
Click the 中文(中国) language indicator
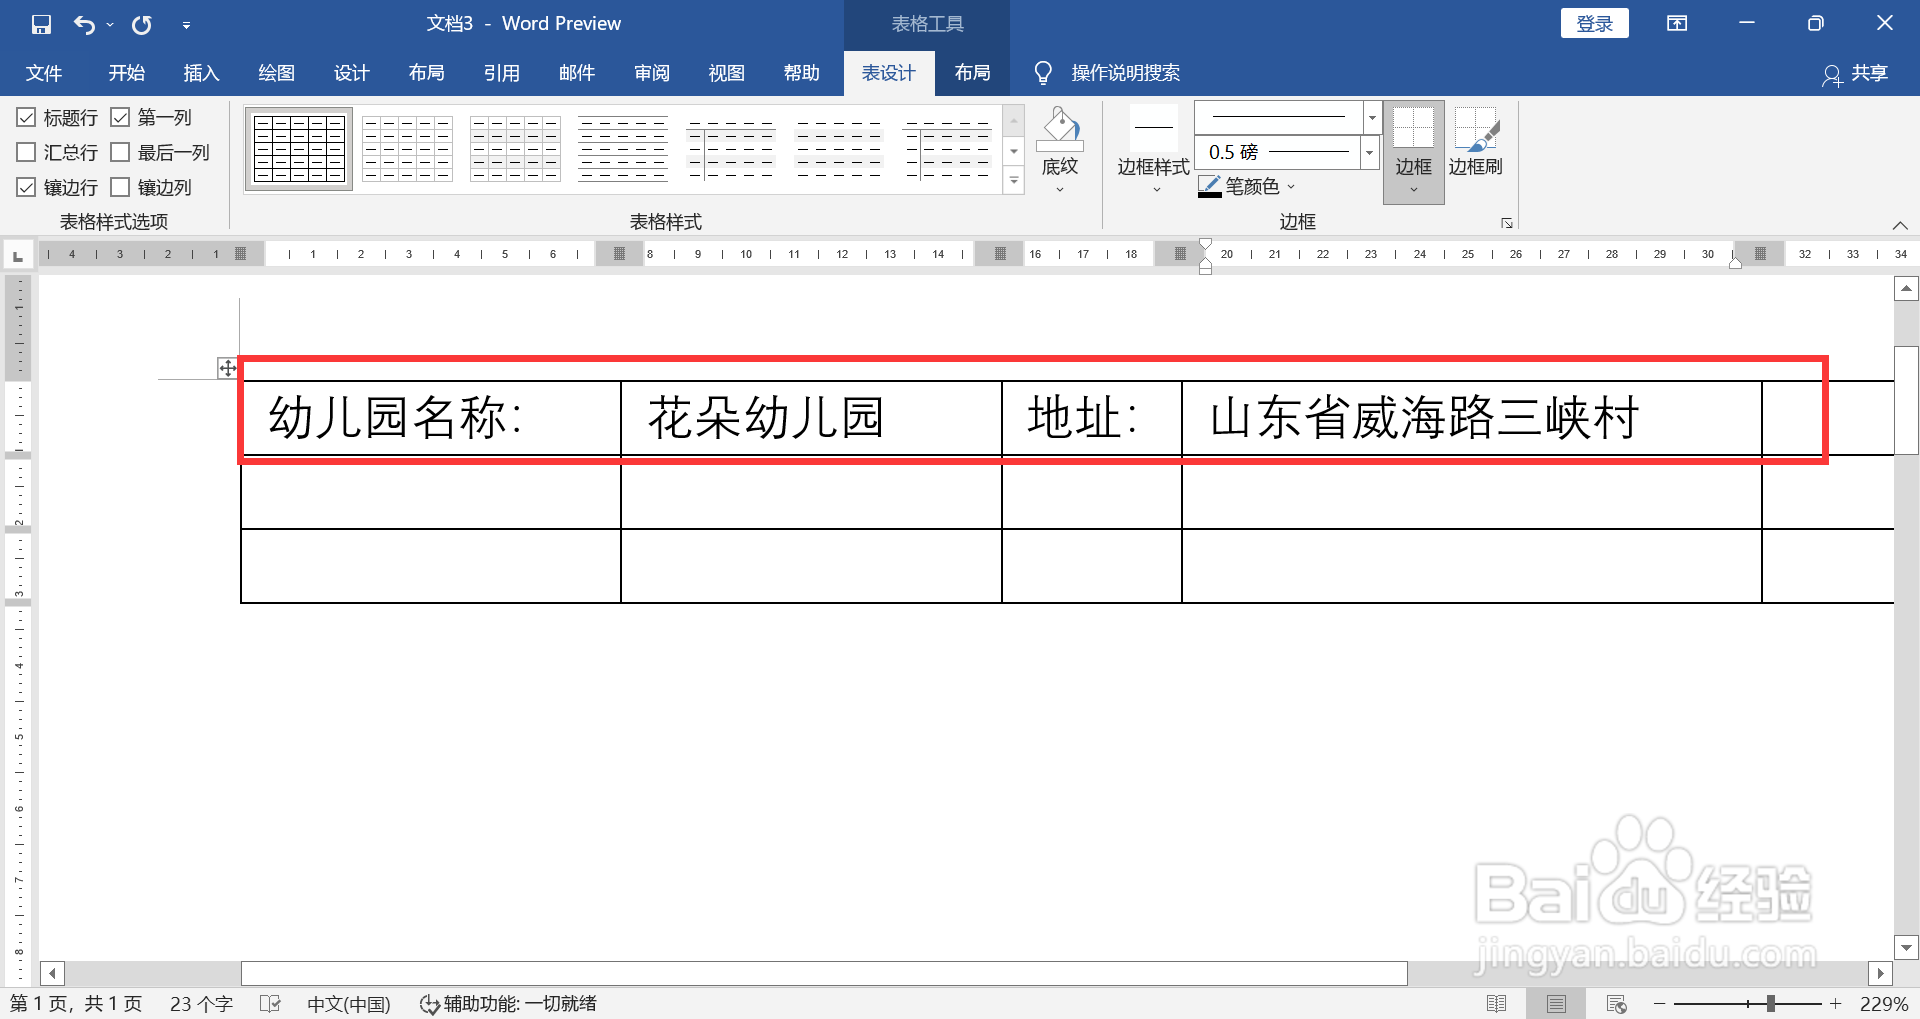[x=348, y=1003]
